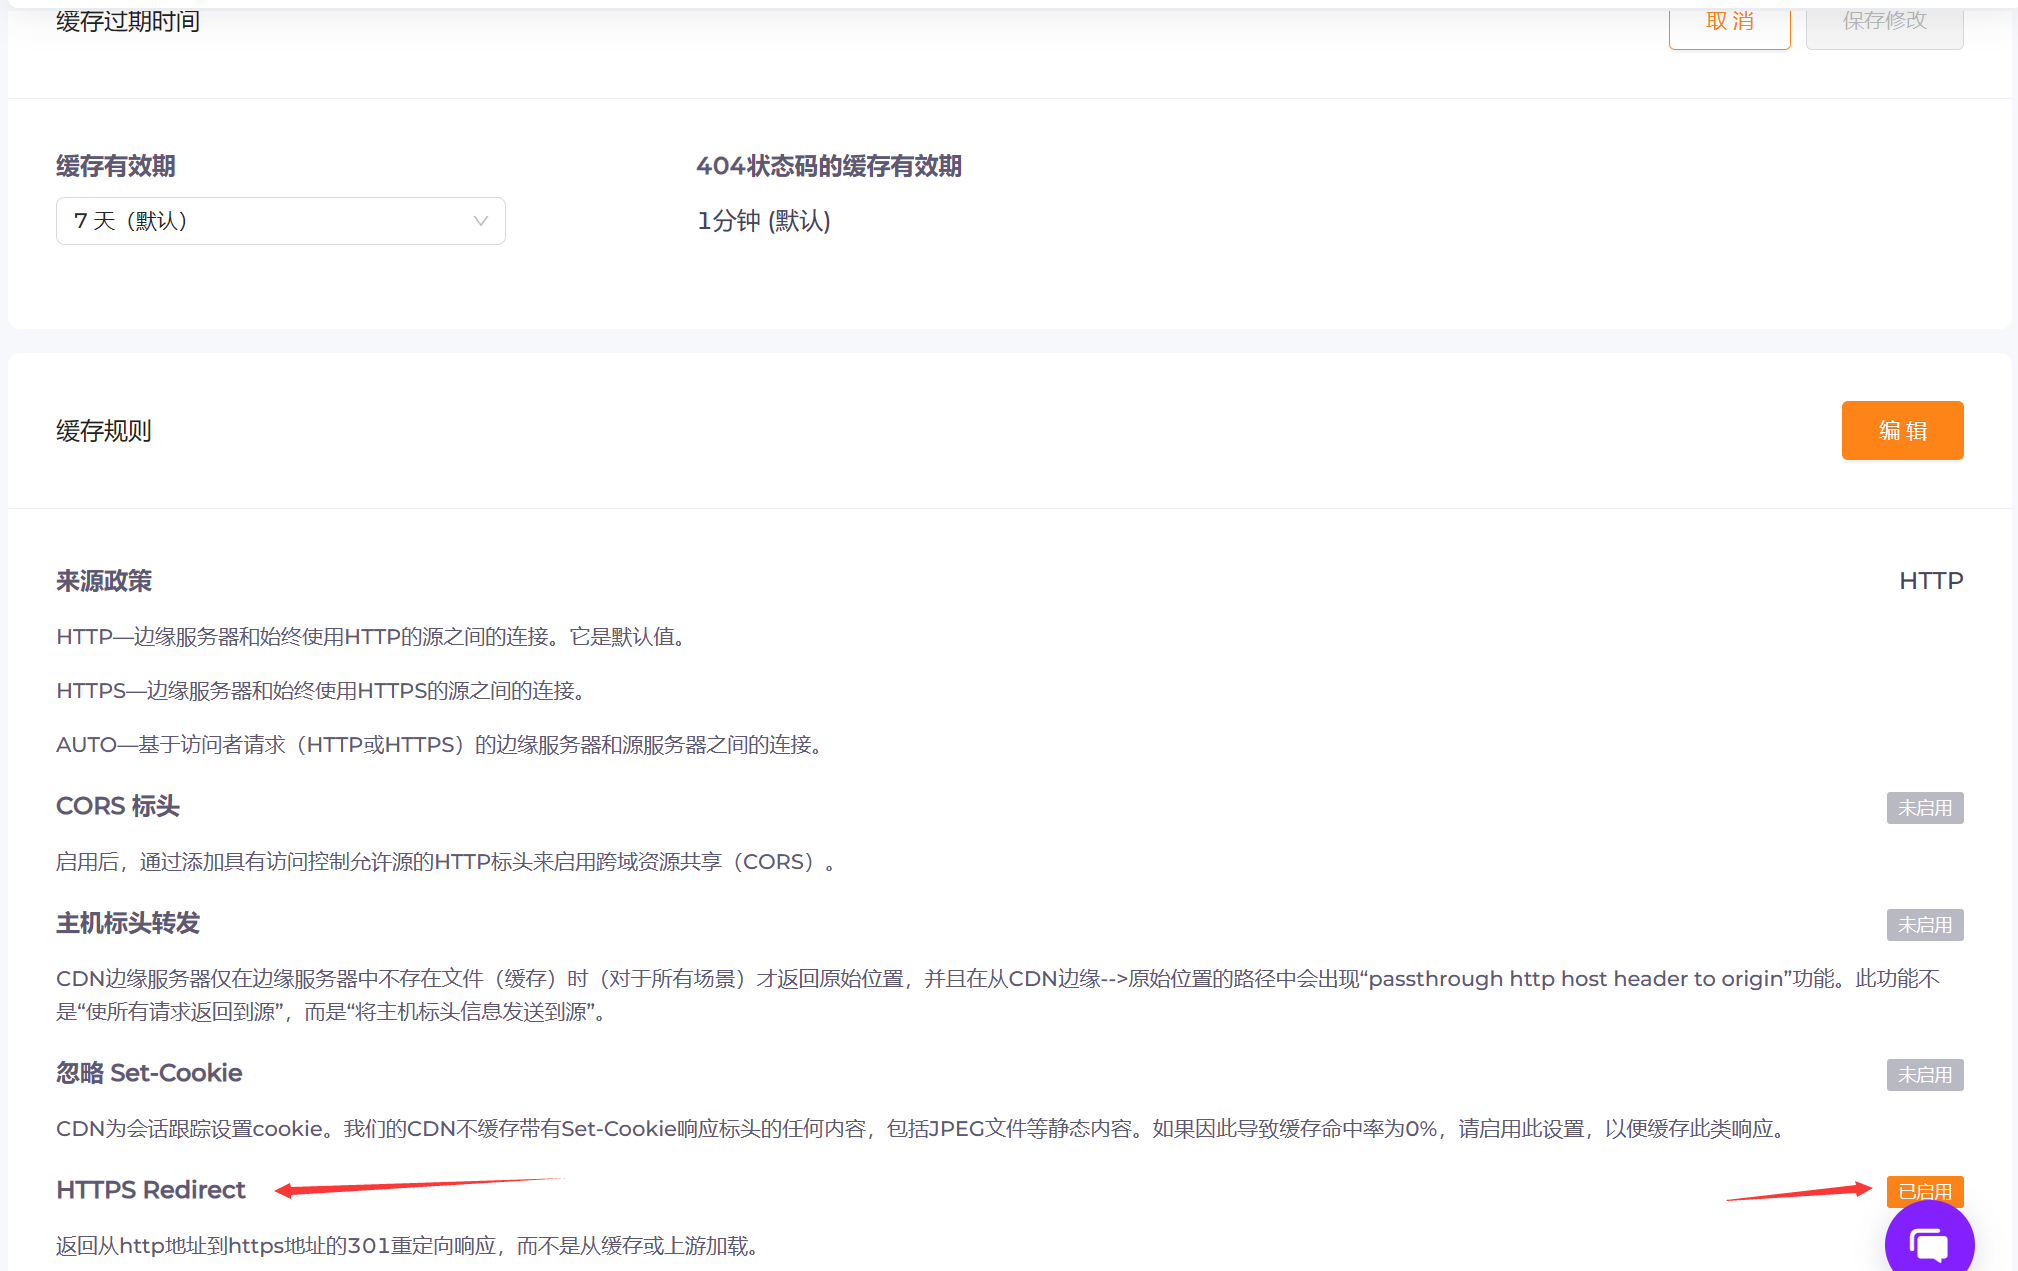Open the 缓存规则 section header
Viewport: 2018px width, 1271px height.
coord(103,430)
